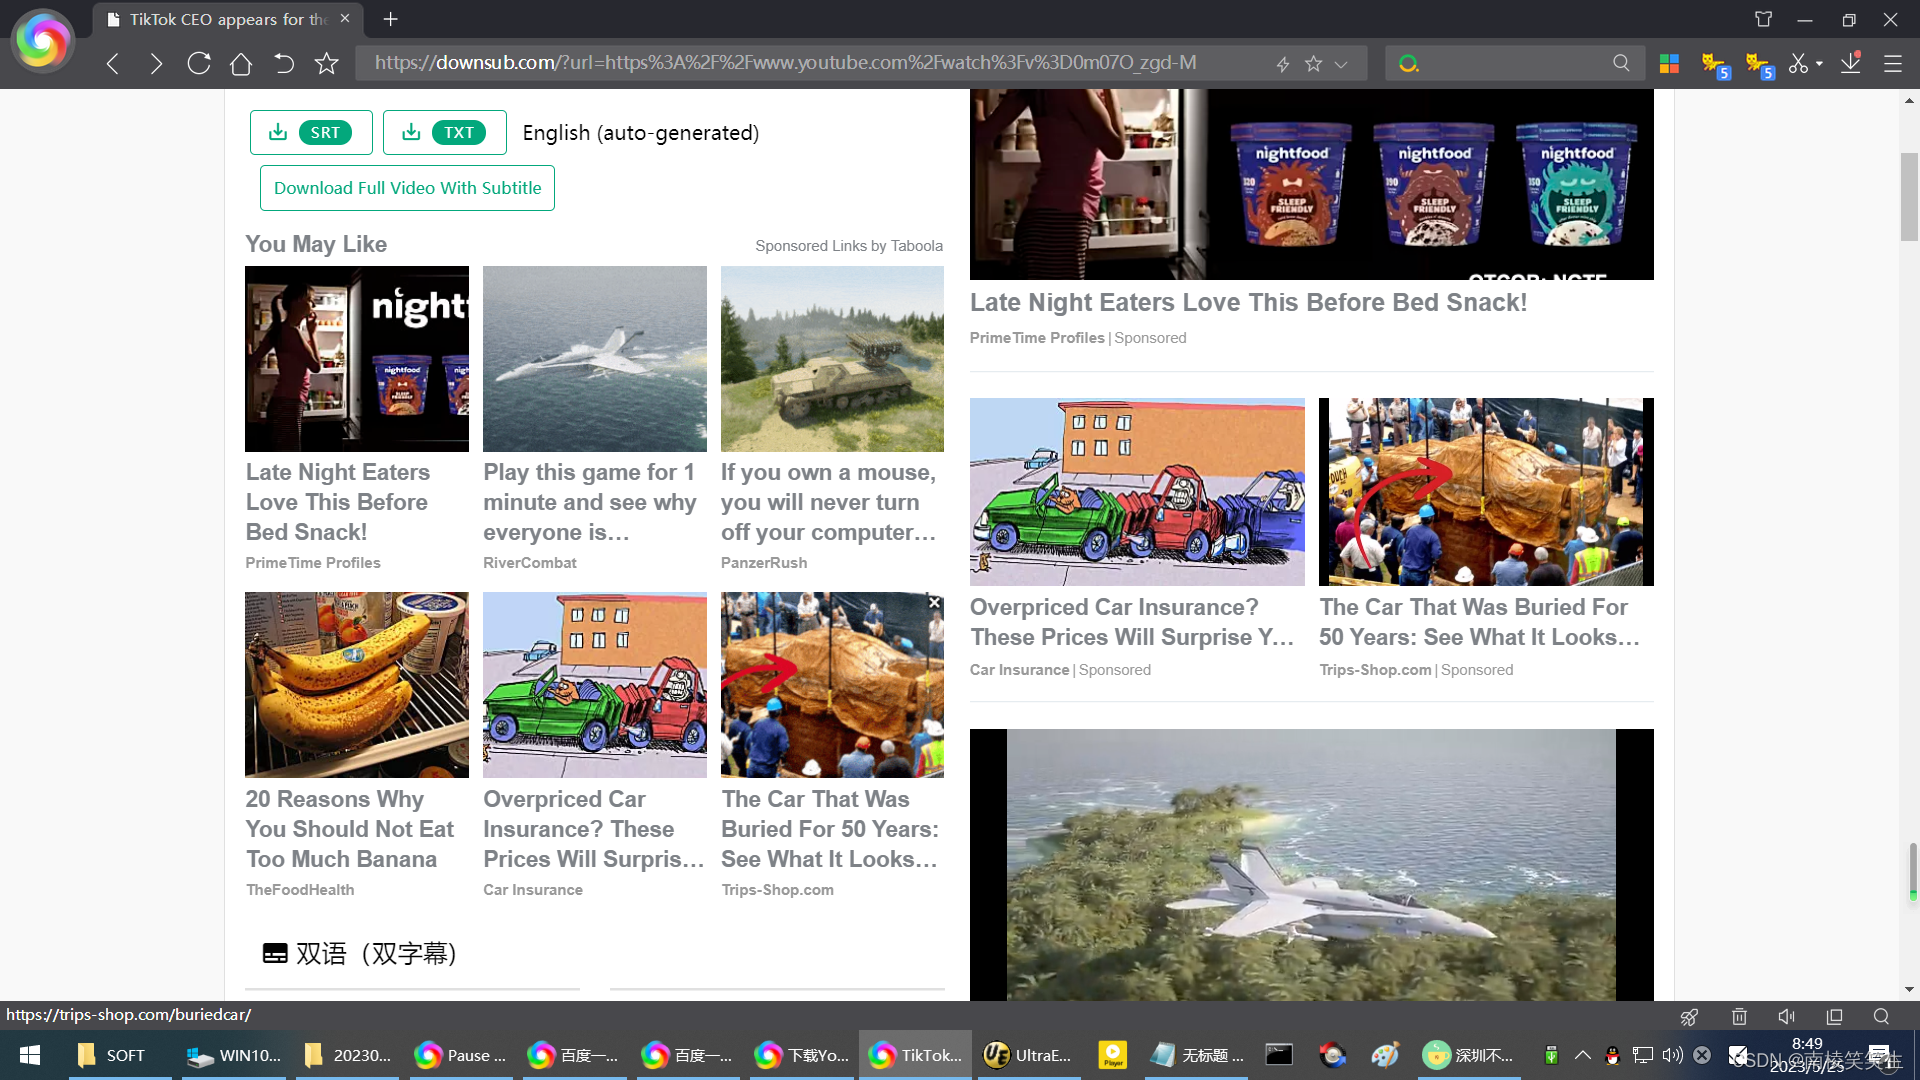Expand the address bar dropdown arrow

click(x=1341, y=64)
